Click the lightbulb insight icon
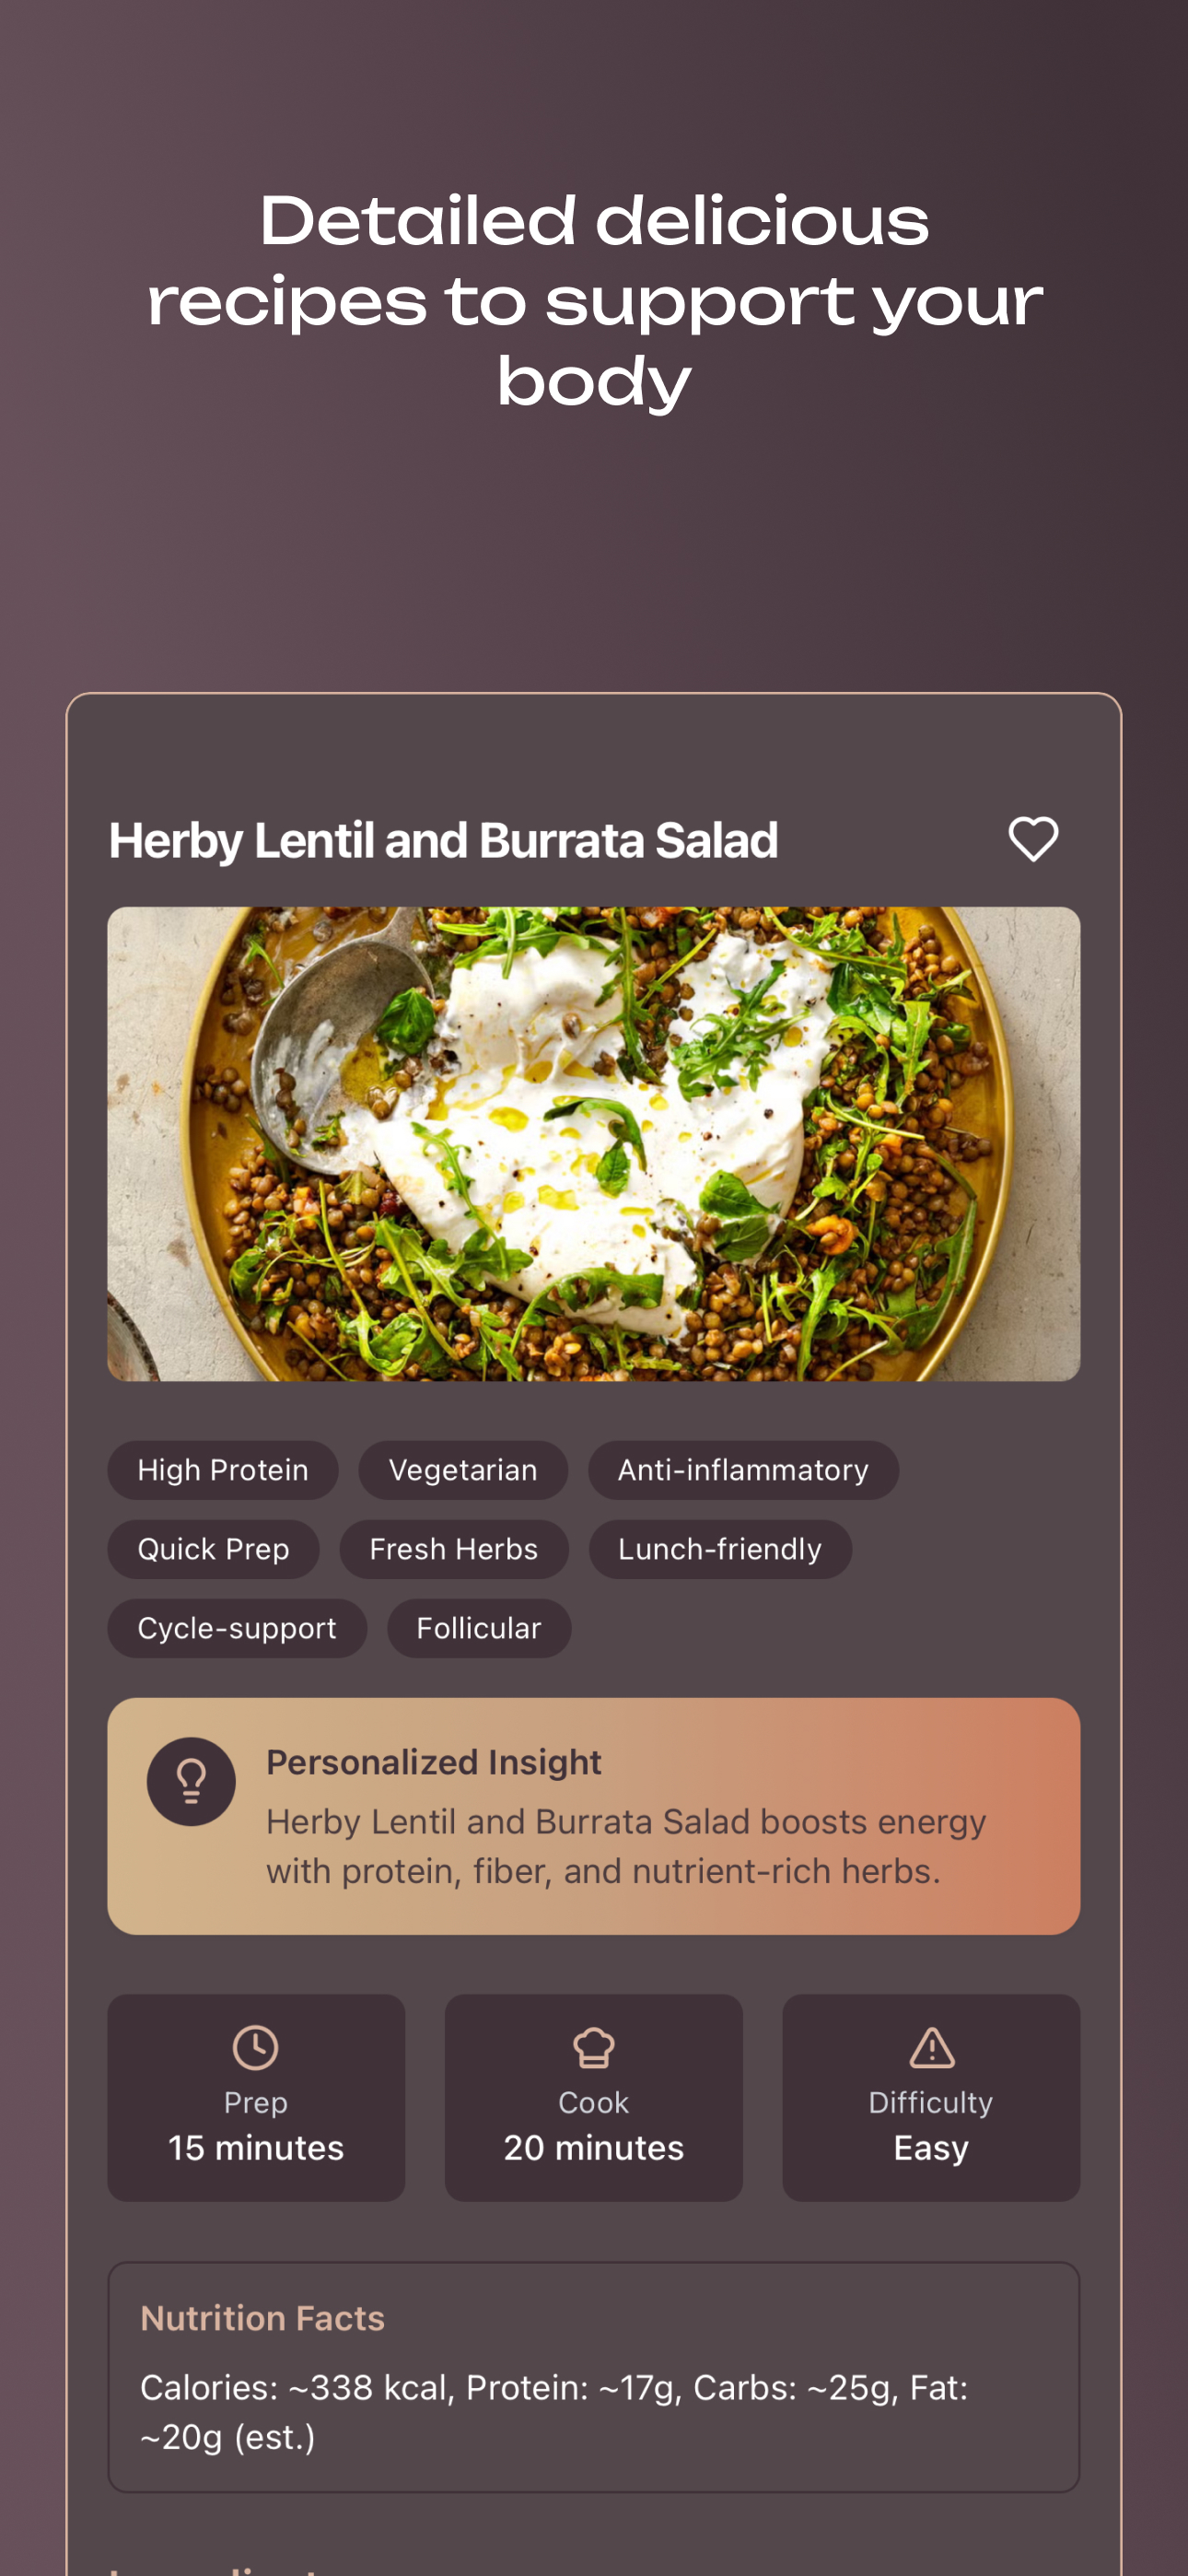Screen dimensions: 1188x2576 (191, 1781)
